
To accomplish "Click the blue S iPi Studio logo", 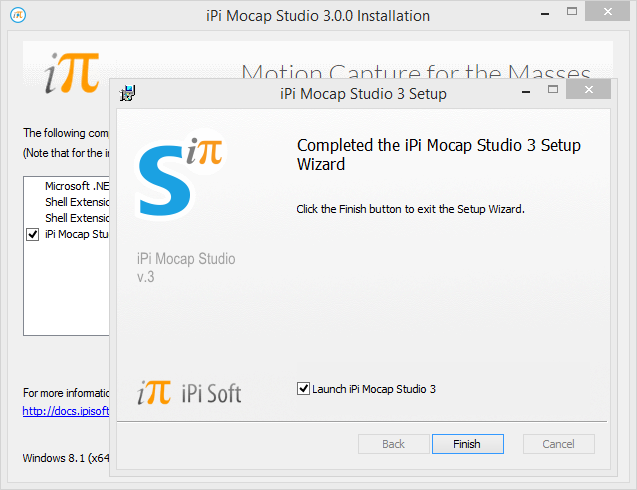I will 181,176.
